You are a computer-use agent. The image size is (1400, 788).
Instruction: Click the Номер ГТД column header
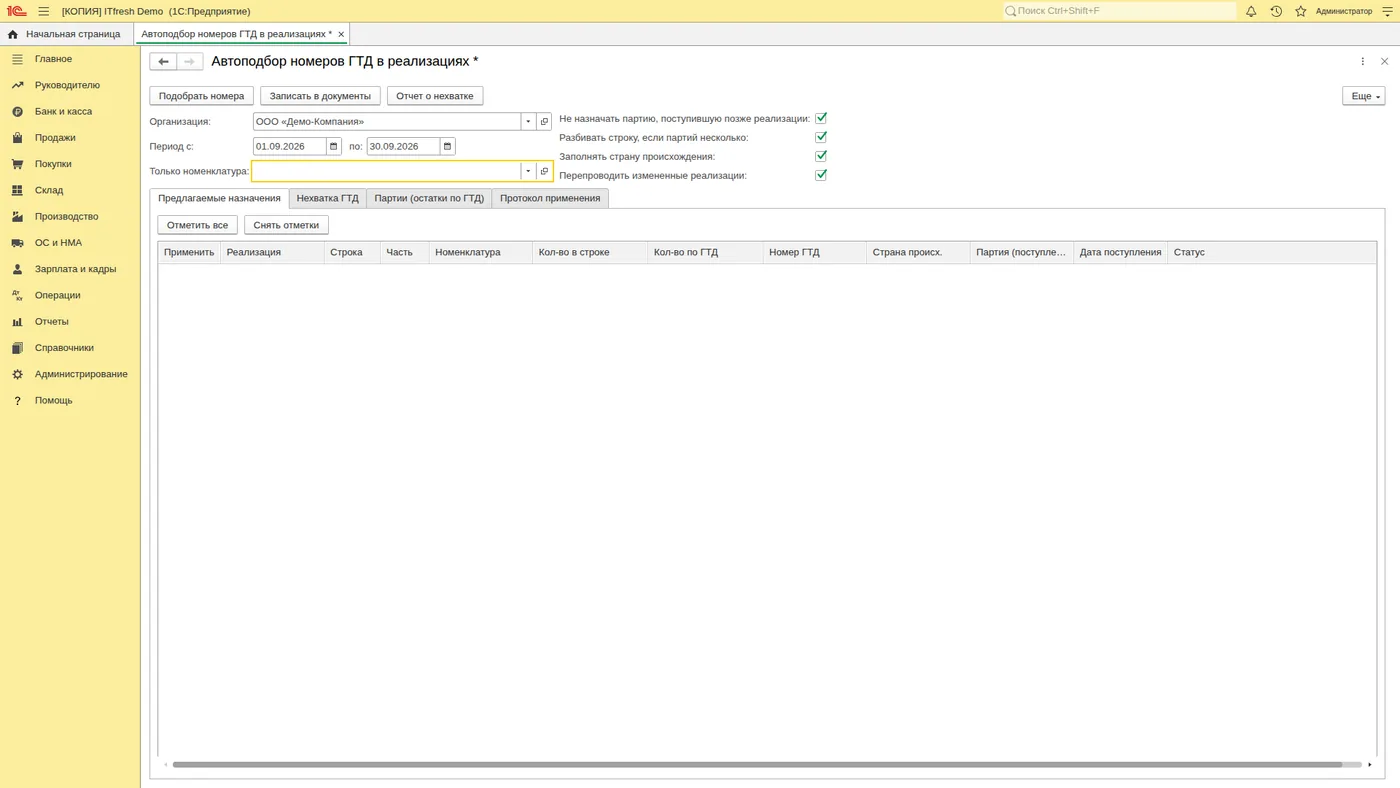pos(814,252)
